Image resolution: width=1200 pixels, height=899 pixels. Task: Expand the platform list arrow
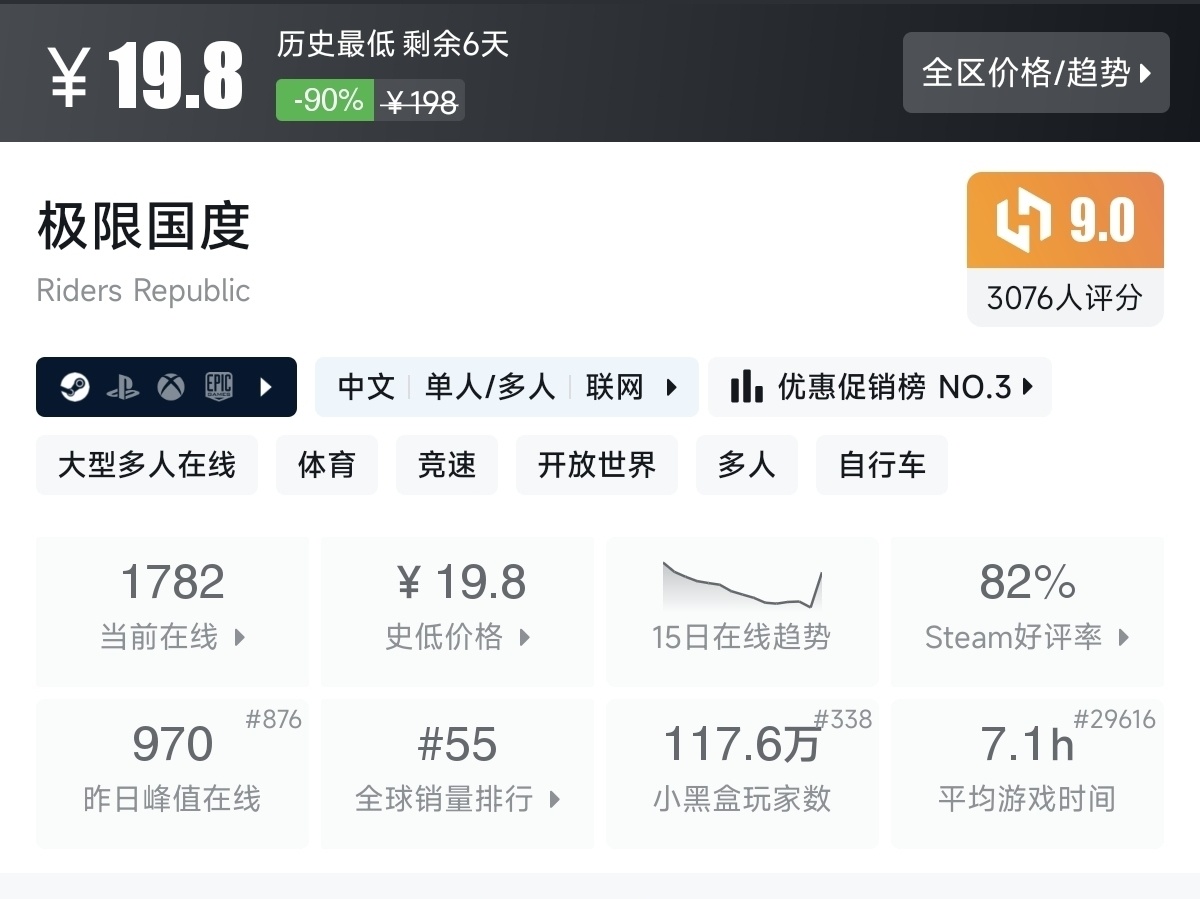(266, 387)
